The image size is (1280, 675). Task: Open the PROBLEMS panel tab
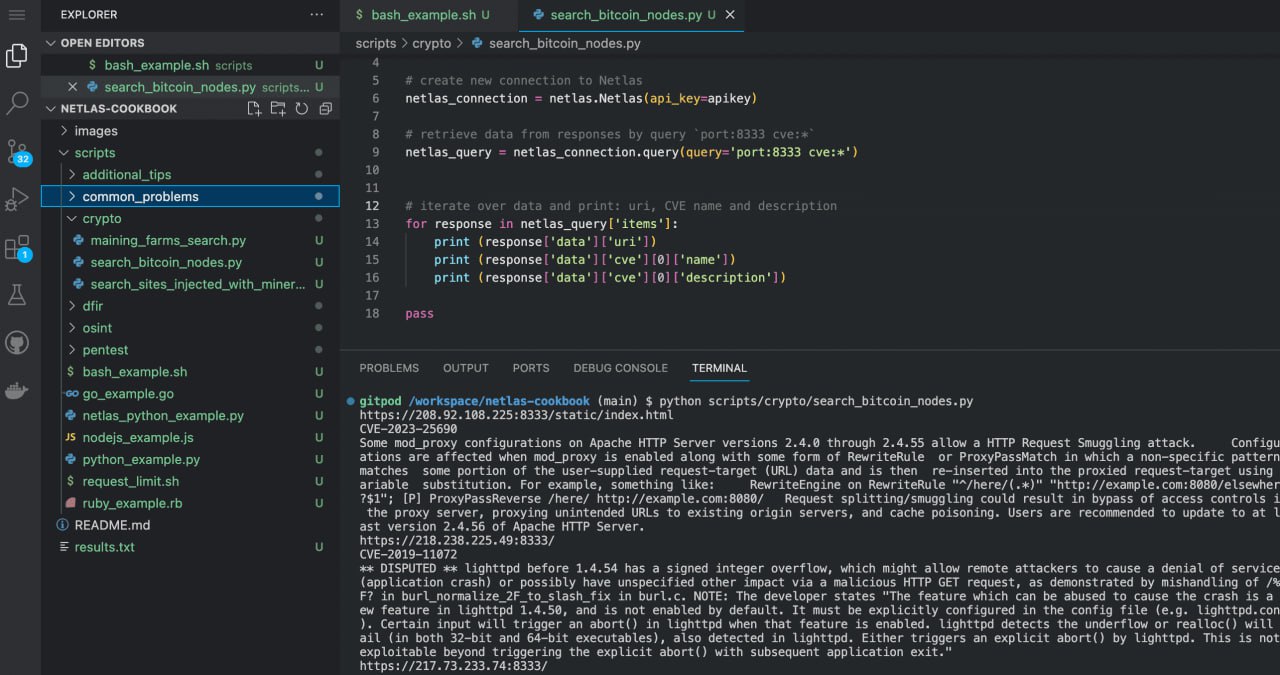389,368
